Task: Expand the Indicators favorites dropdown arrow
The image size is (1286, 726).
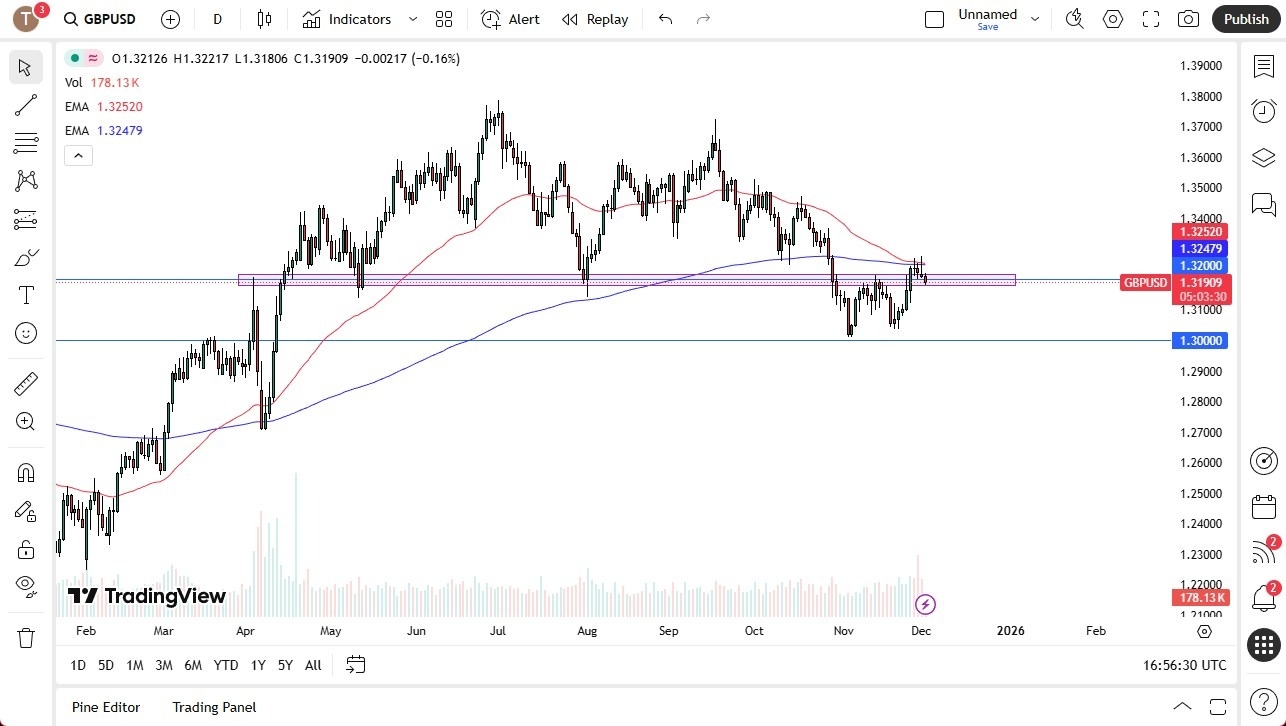Action: (413, 19)
